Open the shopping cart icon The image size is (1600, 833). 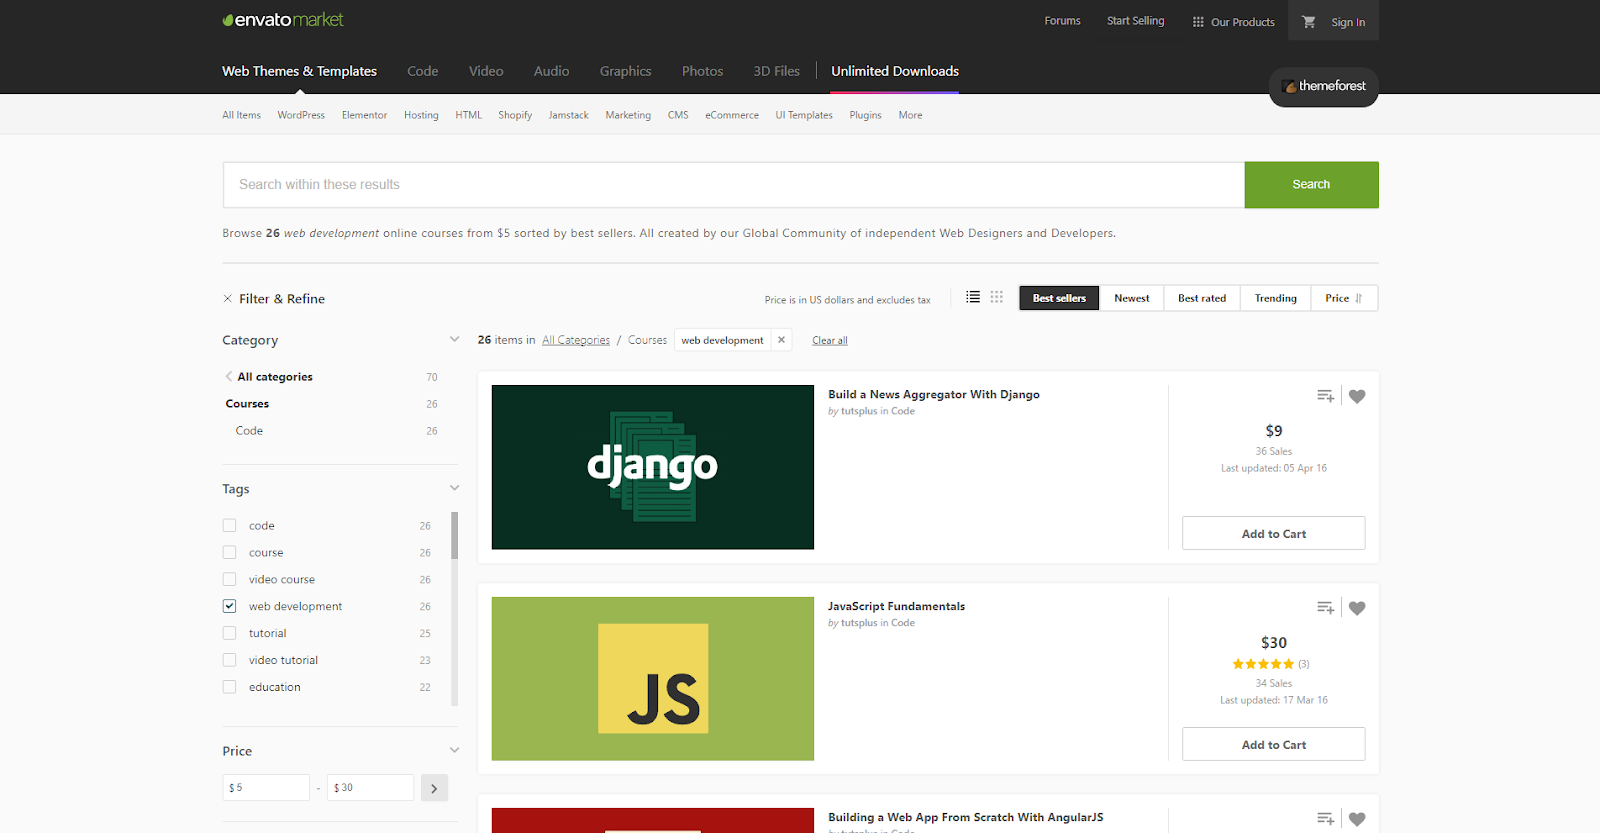[1308, 21]
